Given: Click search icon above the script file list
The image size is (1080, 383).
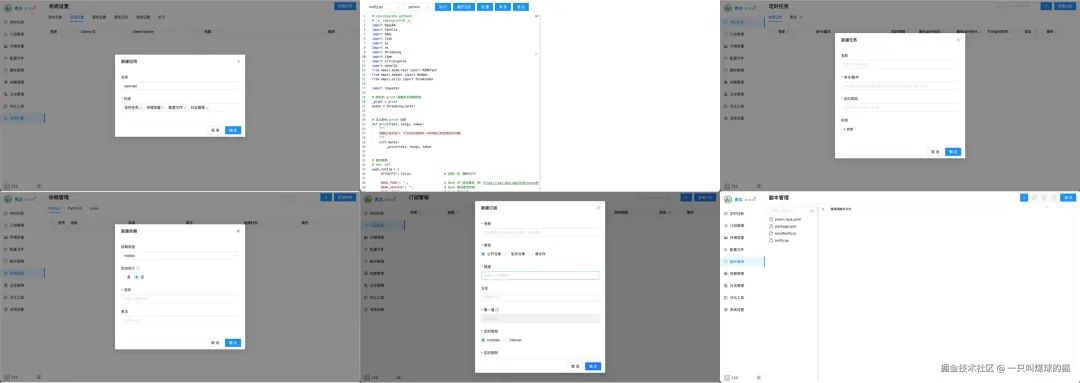Looking at the screenshot, I should pyautogui.click(x=813, y=210).
